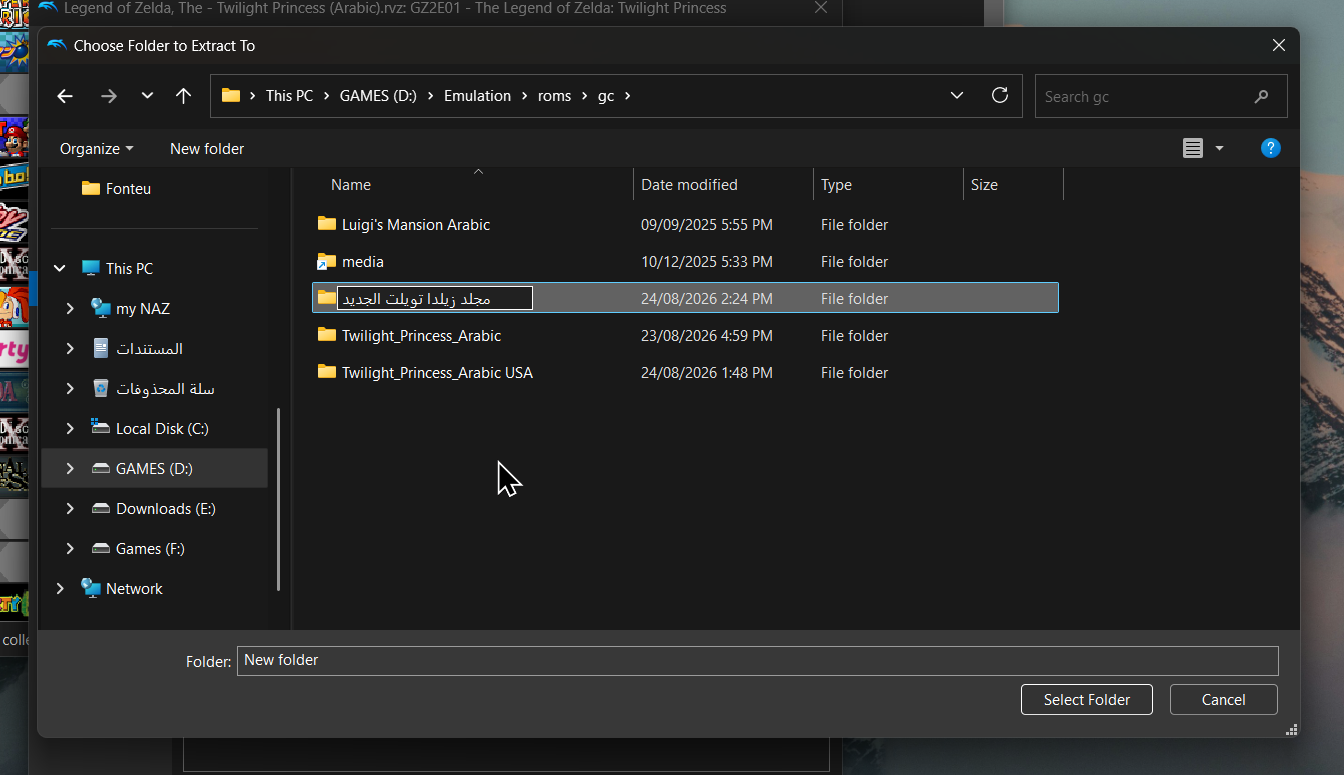Go up one folder level
Image resolution: width=1344 pixels, height=775 pixels.
(x=183, y=96)
